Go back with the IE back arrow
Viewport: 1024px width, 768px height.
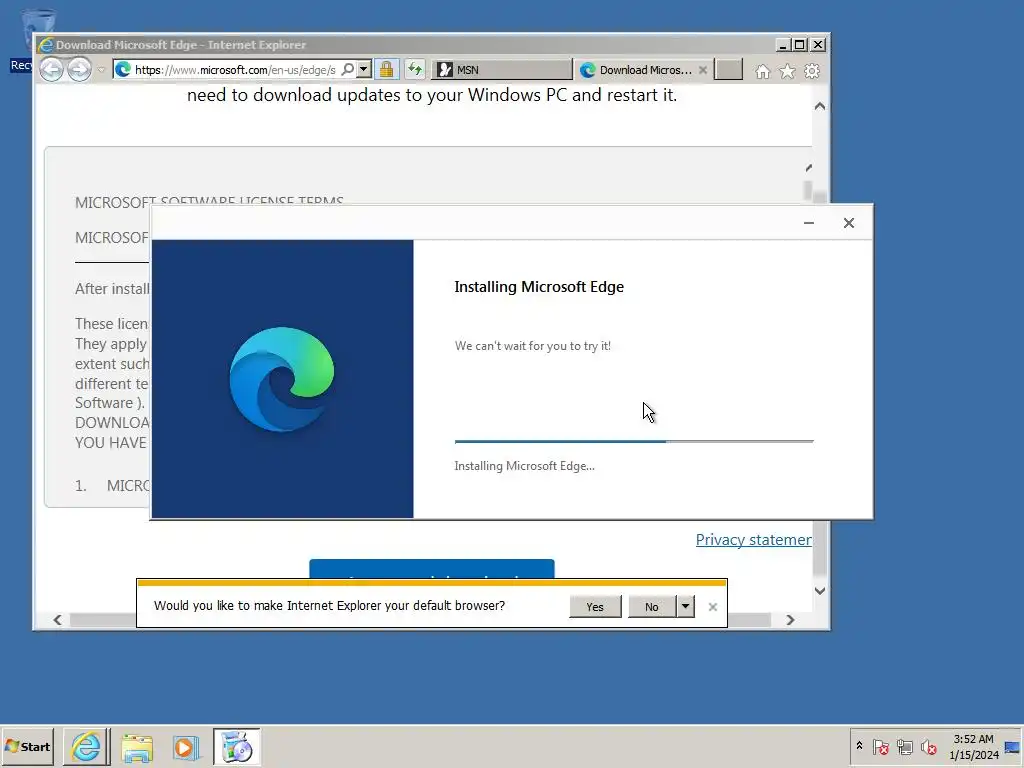[x=52, y=69]
